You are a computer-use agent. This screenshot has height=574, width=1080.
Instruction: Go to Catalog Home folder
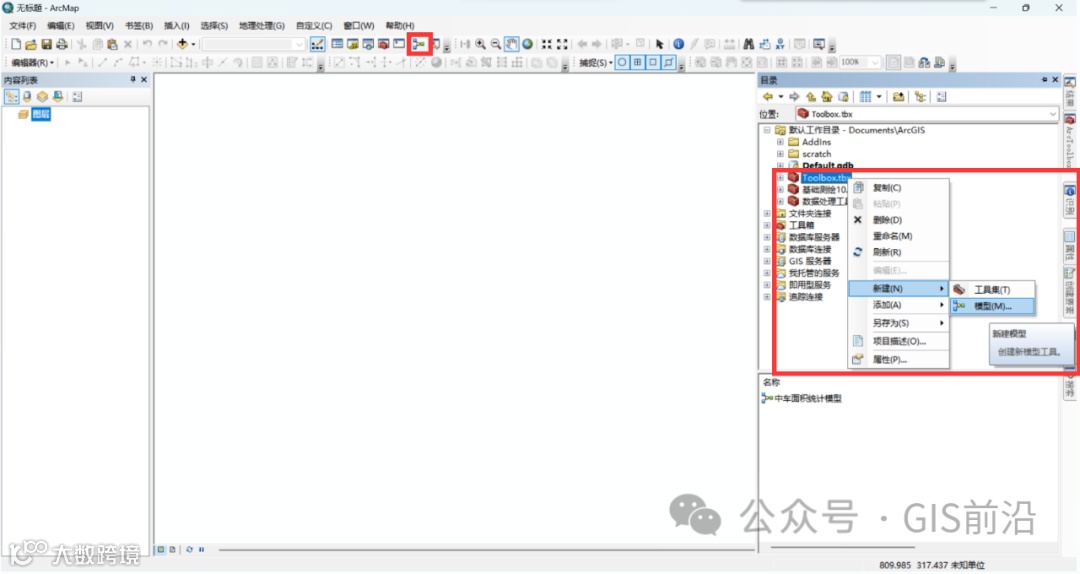click(x=827, y=97)
